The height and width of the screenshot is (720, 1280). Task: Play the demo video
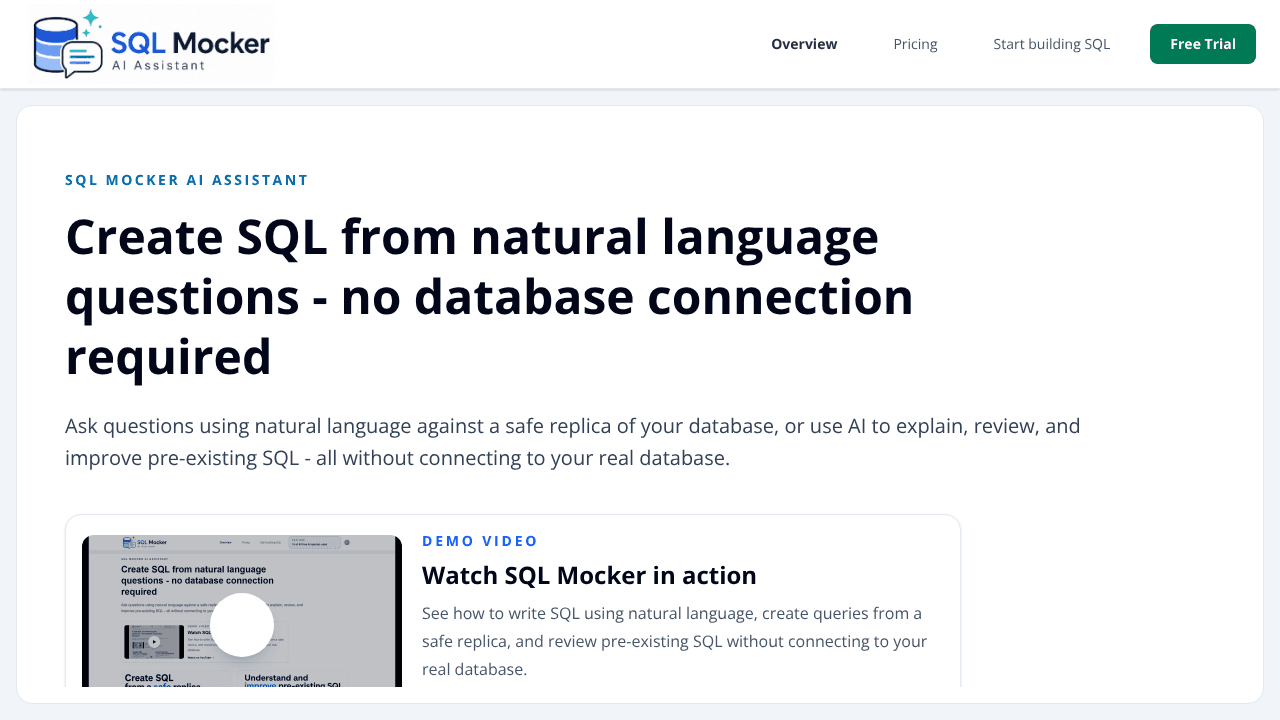pyautogui.click(x=242, y=625)
